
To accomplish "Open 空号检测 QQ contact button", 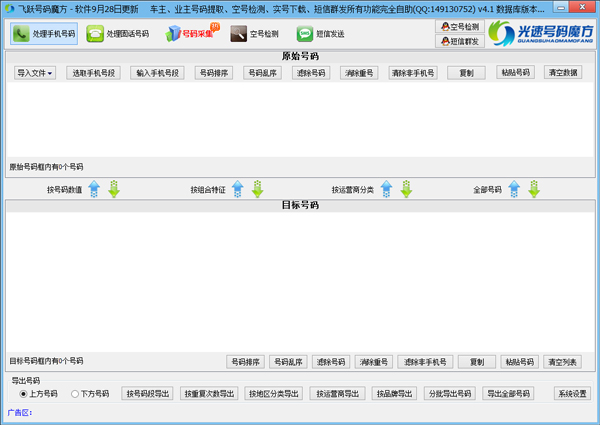I will (460, 27).
